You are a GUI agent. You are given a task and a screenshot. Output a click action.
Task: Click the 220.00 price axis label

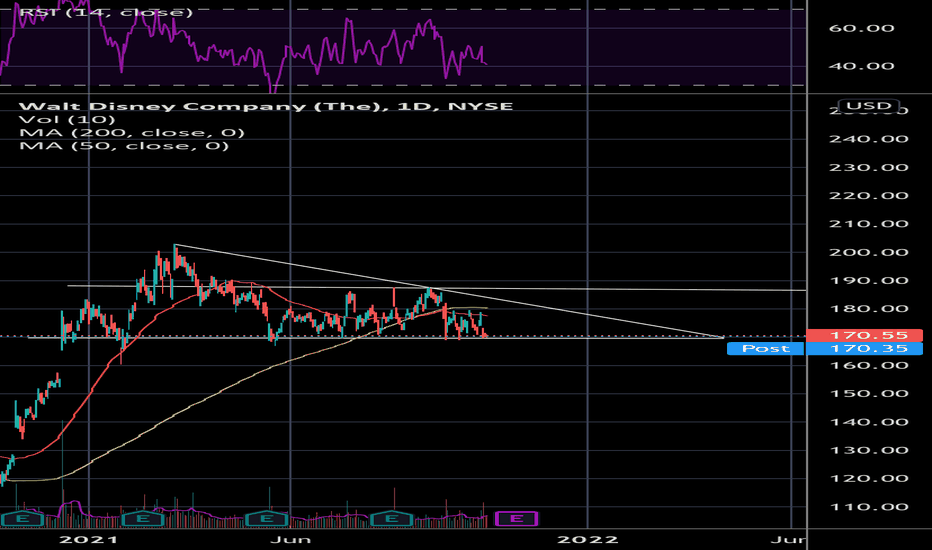coord(868,196)
